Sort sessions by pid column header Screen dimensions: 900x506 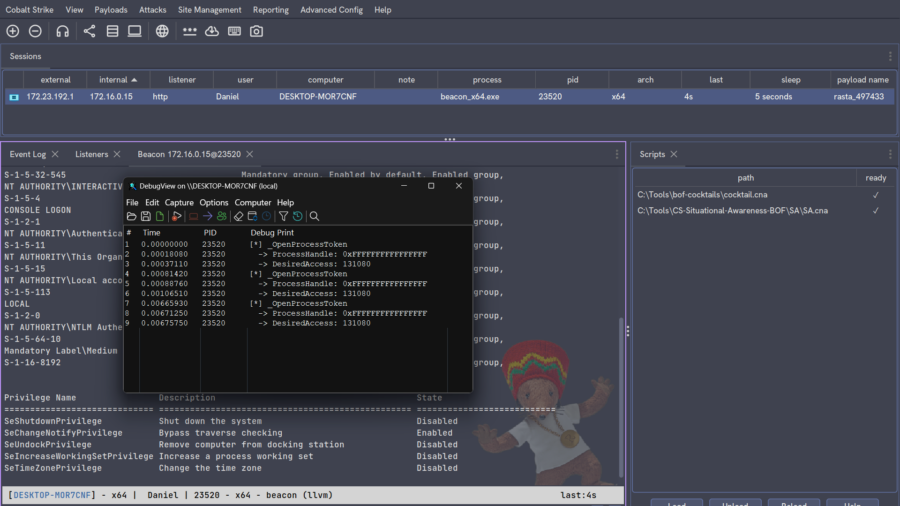[x=572, y=80]
